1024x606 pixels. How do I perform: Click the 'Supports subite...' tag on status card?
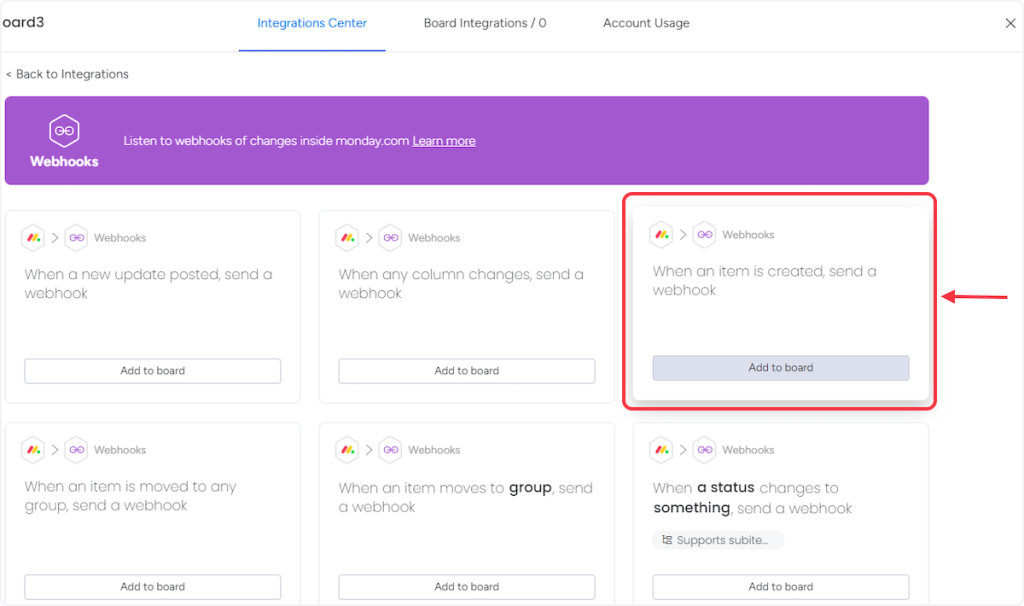[718, 540]
